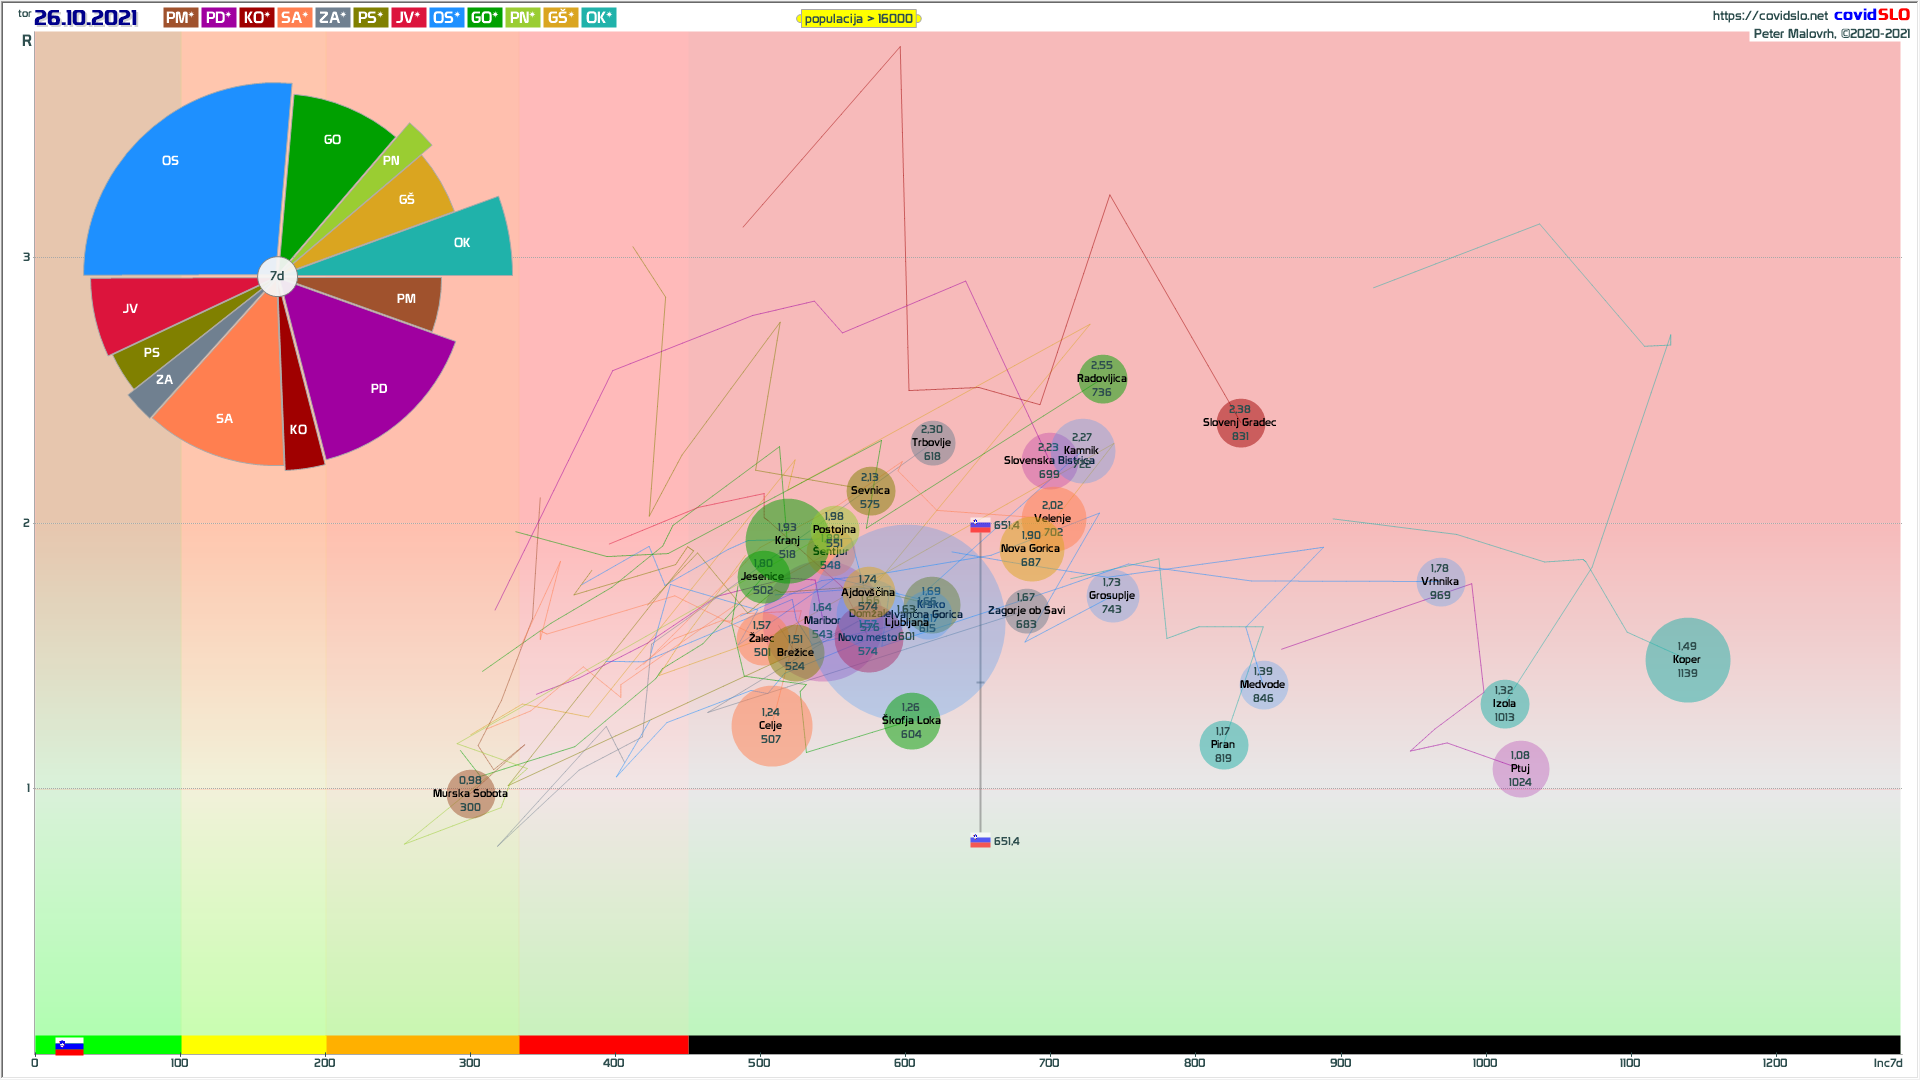This screenshot has height=1080, width=1920.
Task: Click the Koper municipality bubble
Action: (1687, 660)
